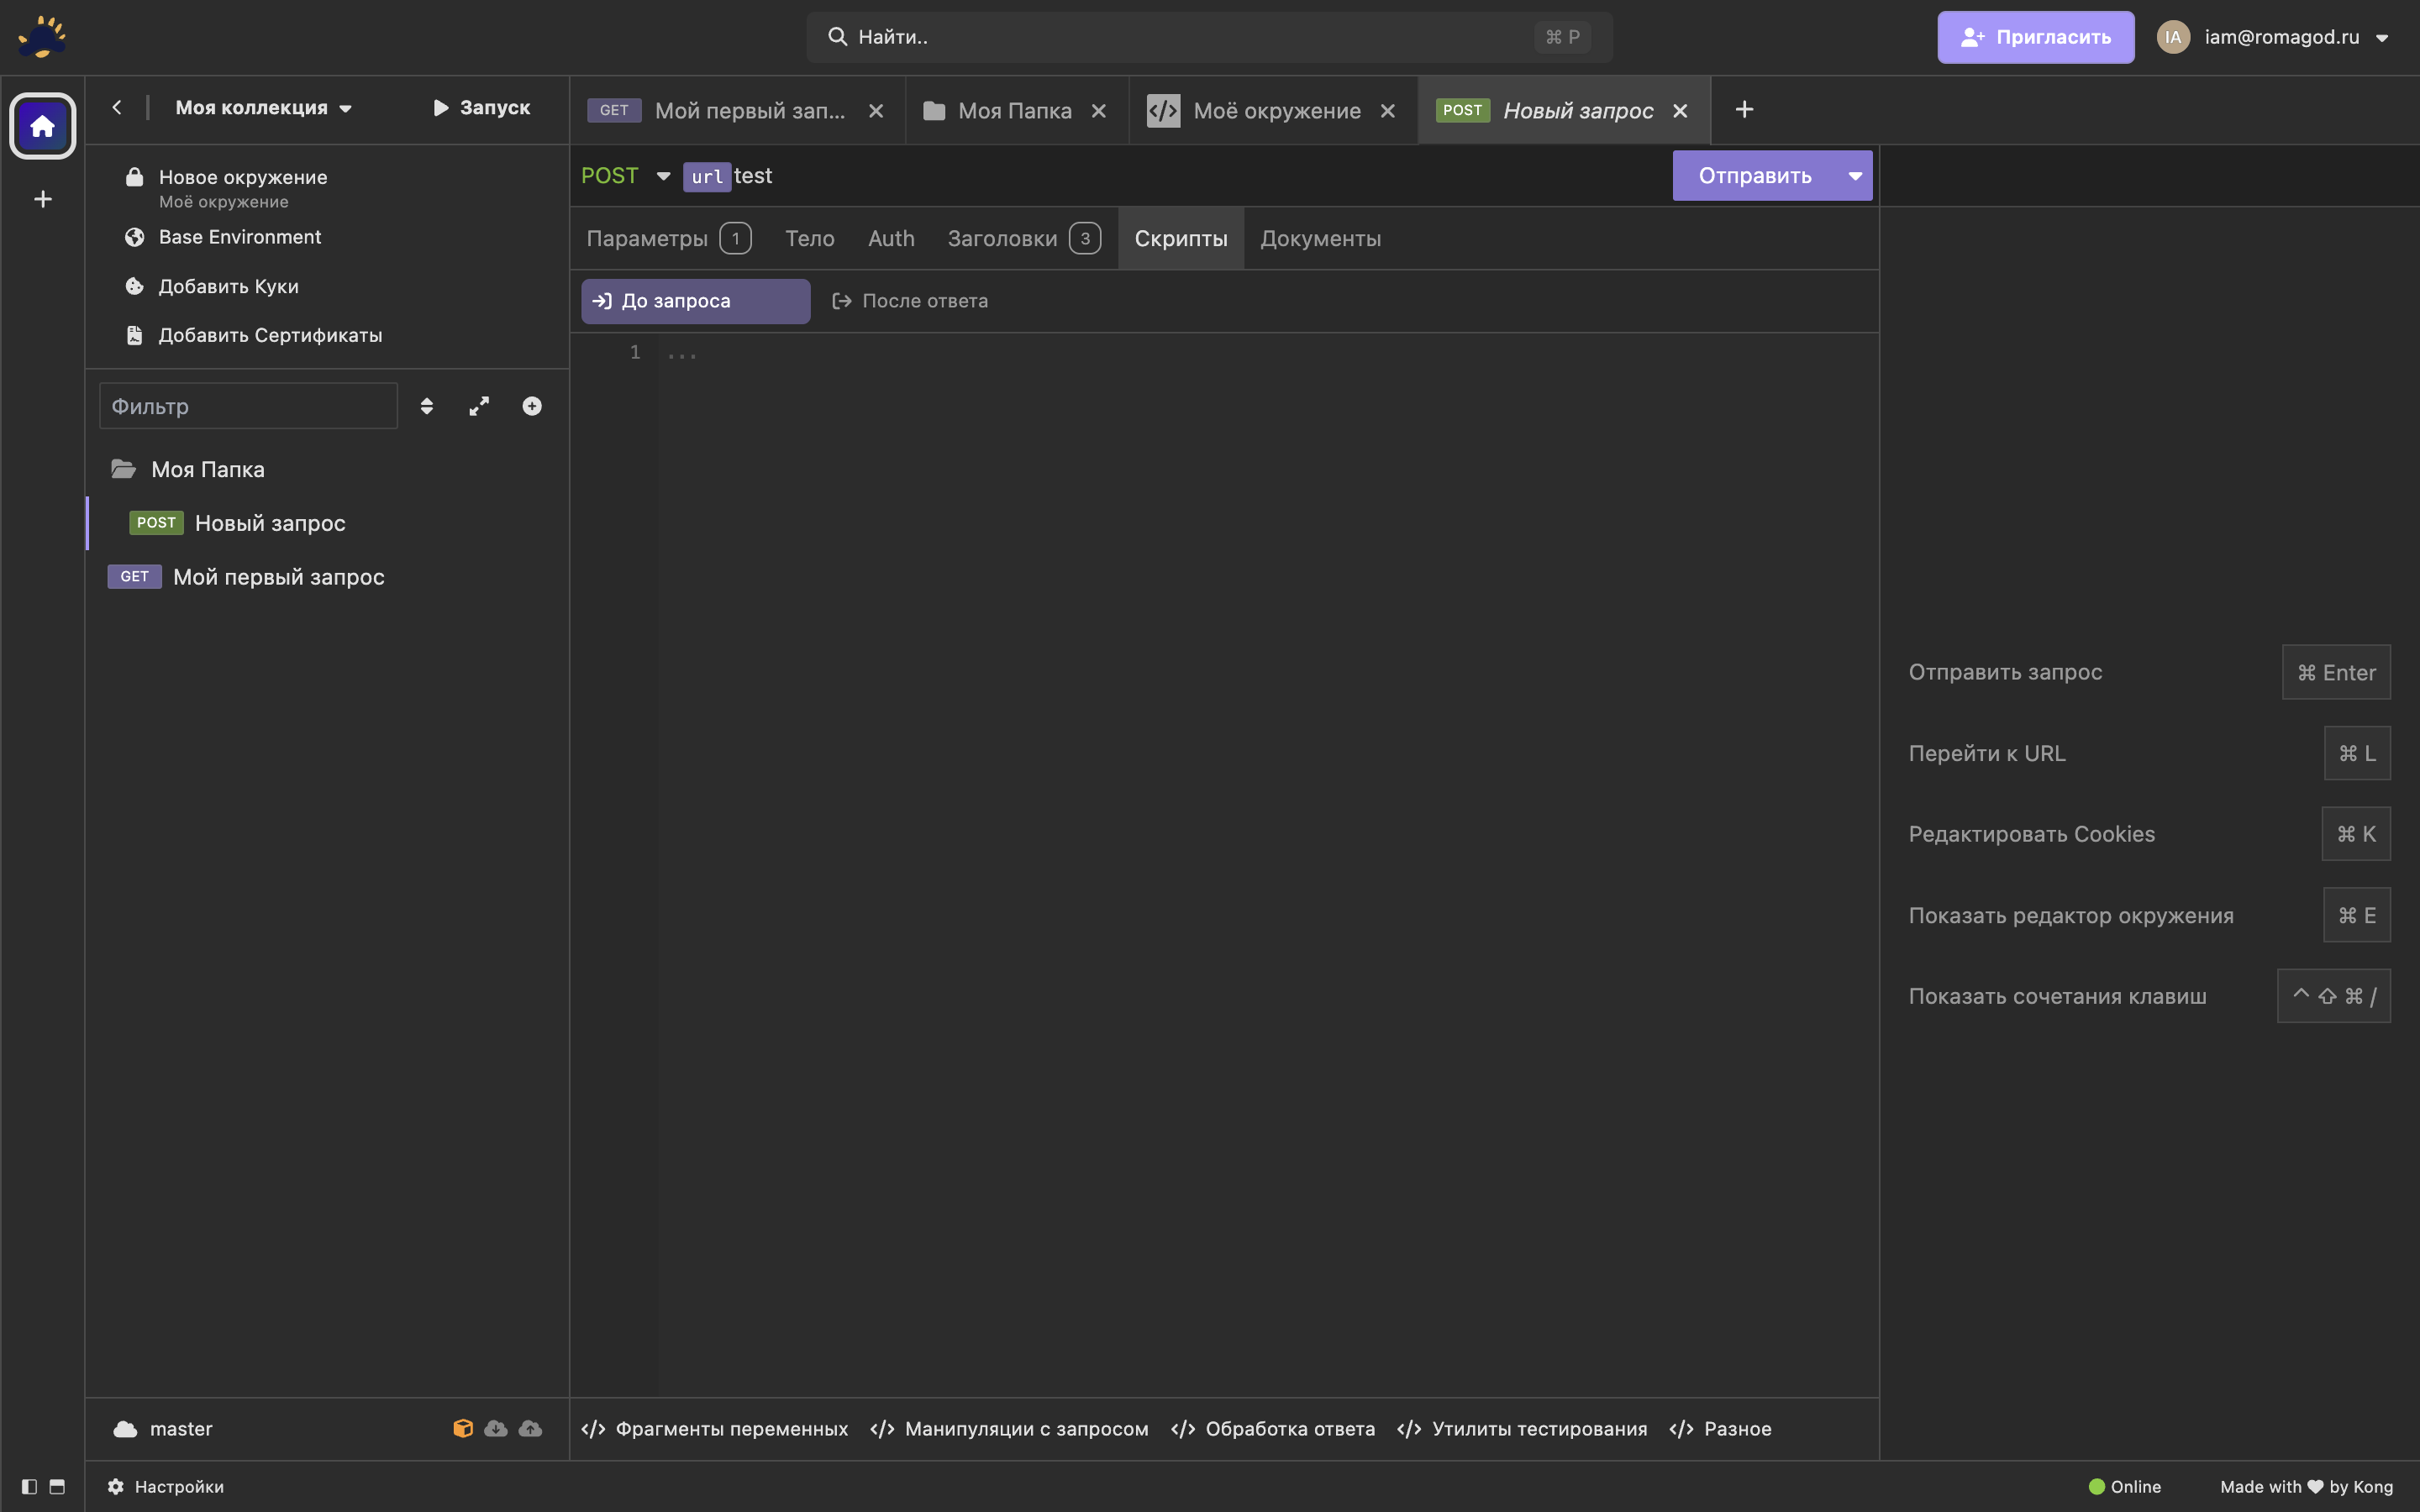Open snapshot history via orange cube icon
The height and width of the screenshot is (1512, 2420).
click(463, 1428)
